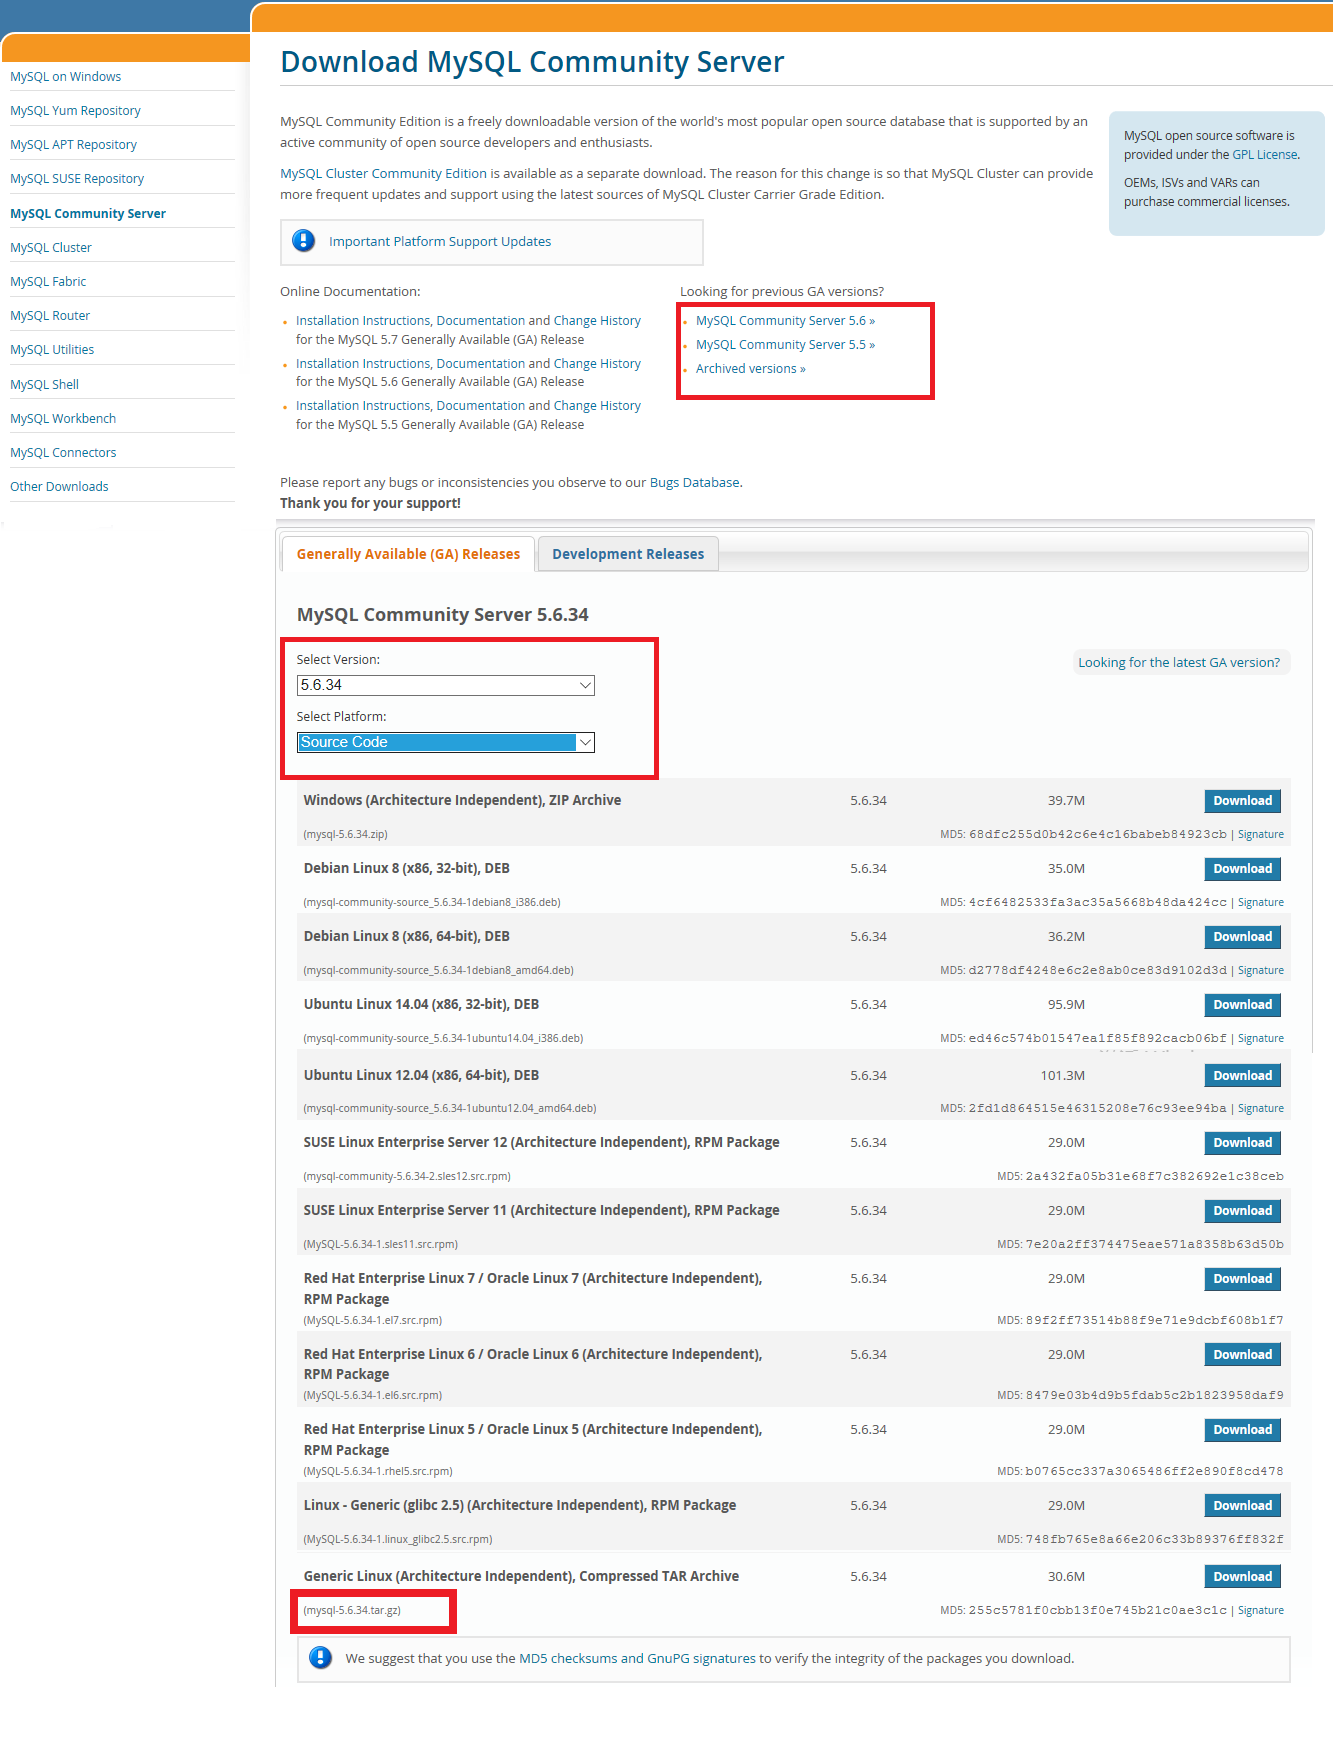The width and height of the screenshot is (1333, 1740).
Task: Open the MySQL Community Server 5.5 previous version link
Action: (x=785, y=345)
